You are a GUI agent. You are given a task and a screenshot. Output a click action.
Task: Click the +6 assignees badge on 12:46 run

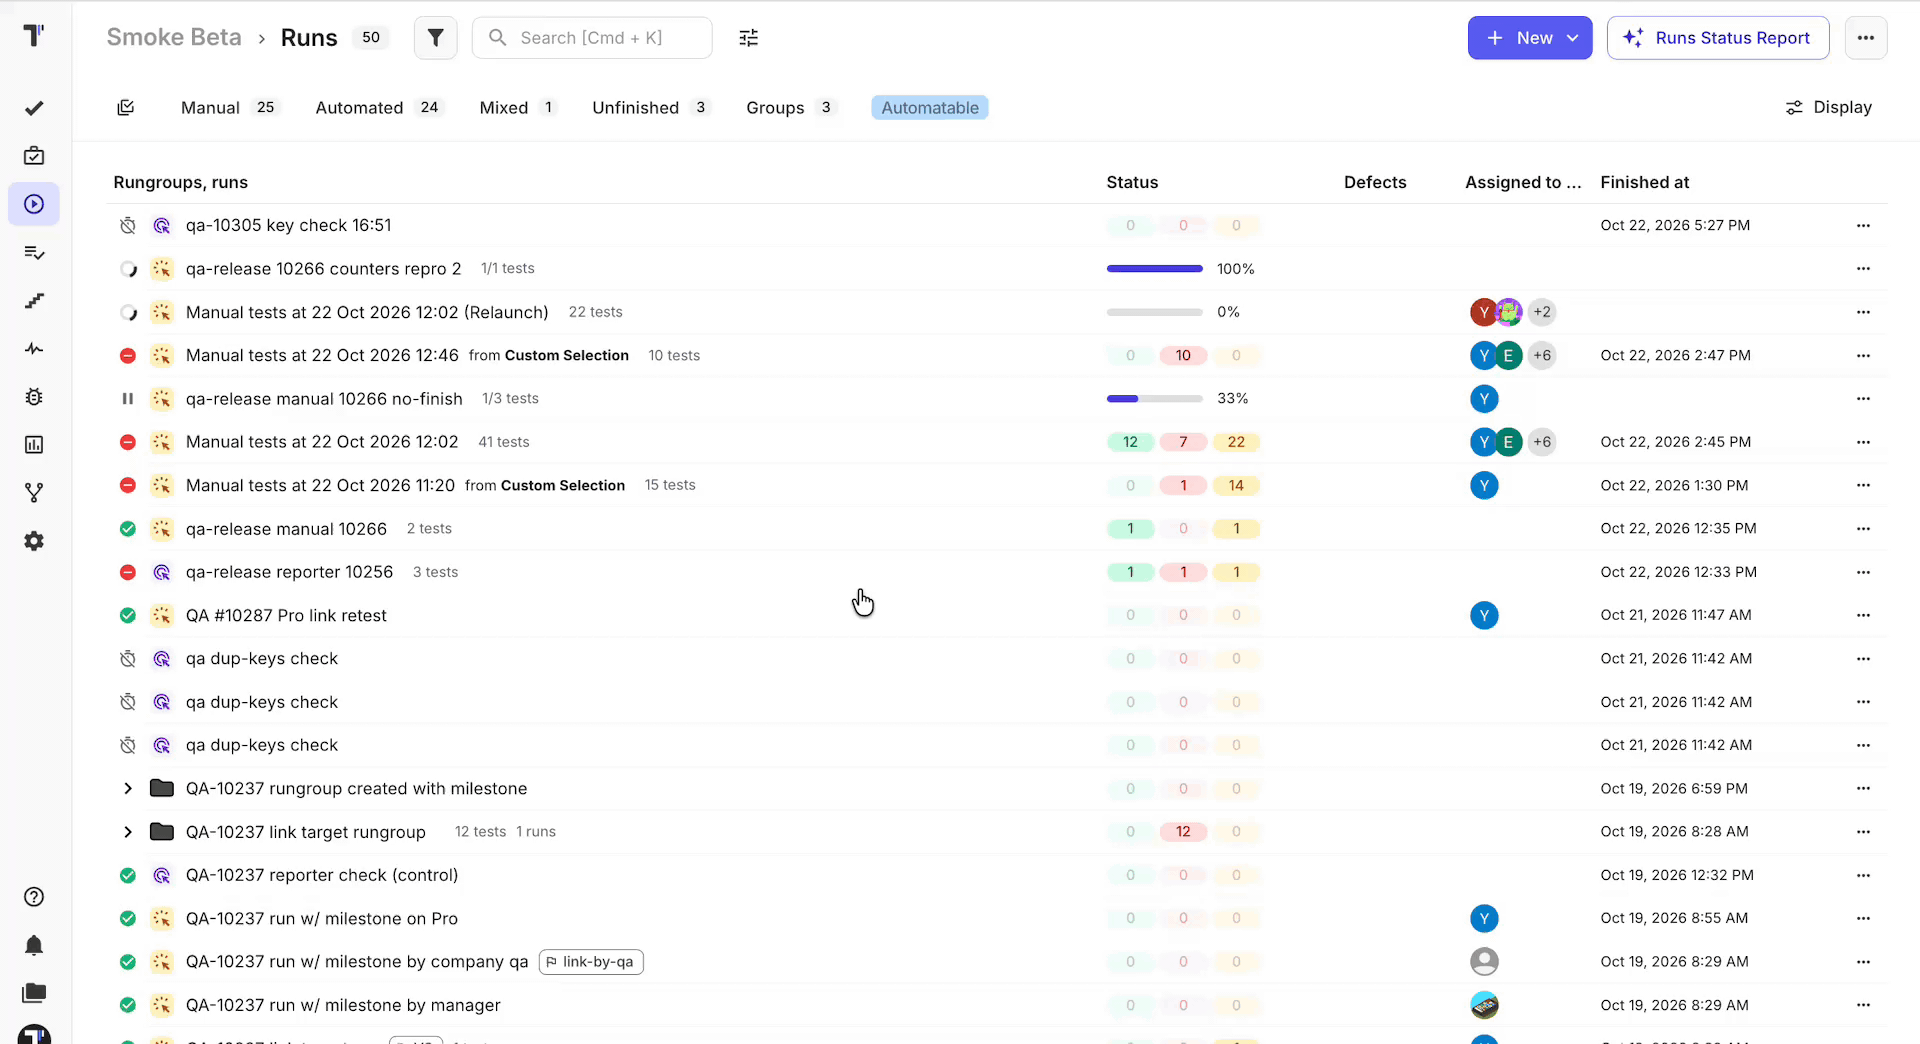click(1542, 356)
